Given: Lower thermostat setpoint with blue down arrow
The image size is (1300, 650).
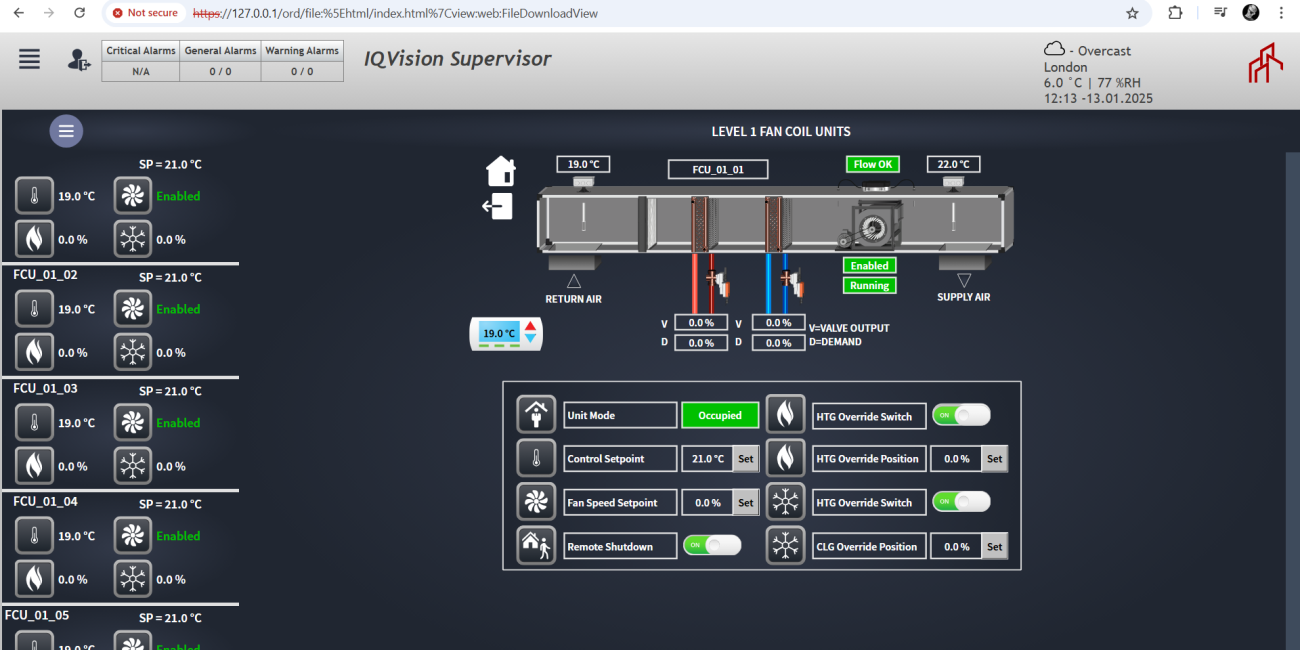Looking at the screenshot, I should pyautogui.click(x=531, y=339).
